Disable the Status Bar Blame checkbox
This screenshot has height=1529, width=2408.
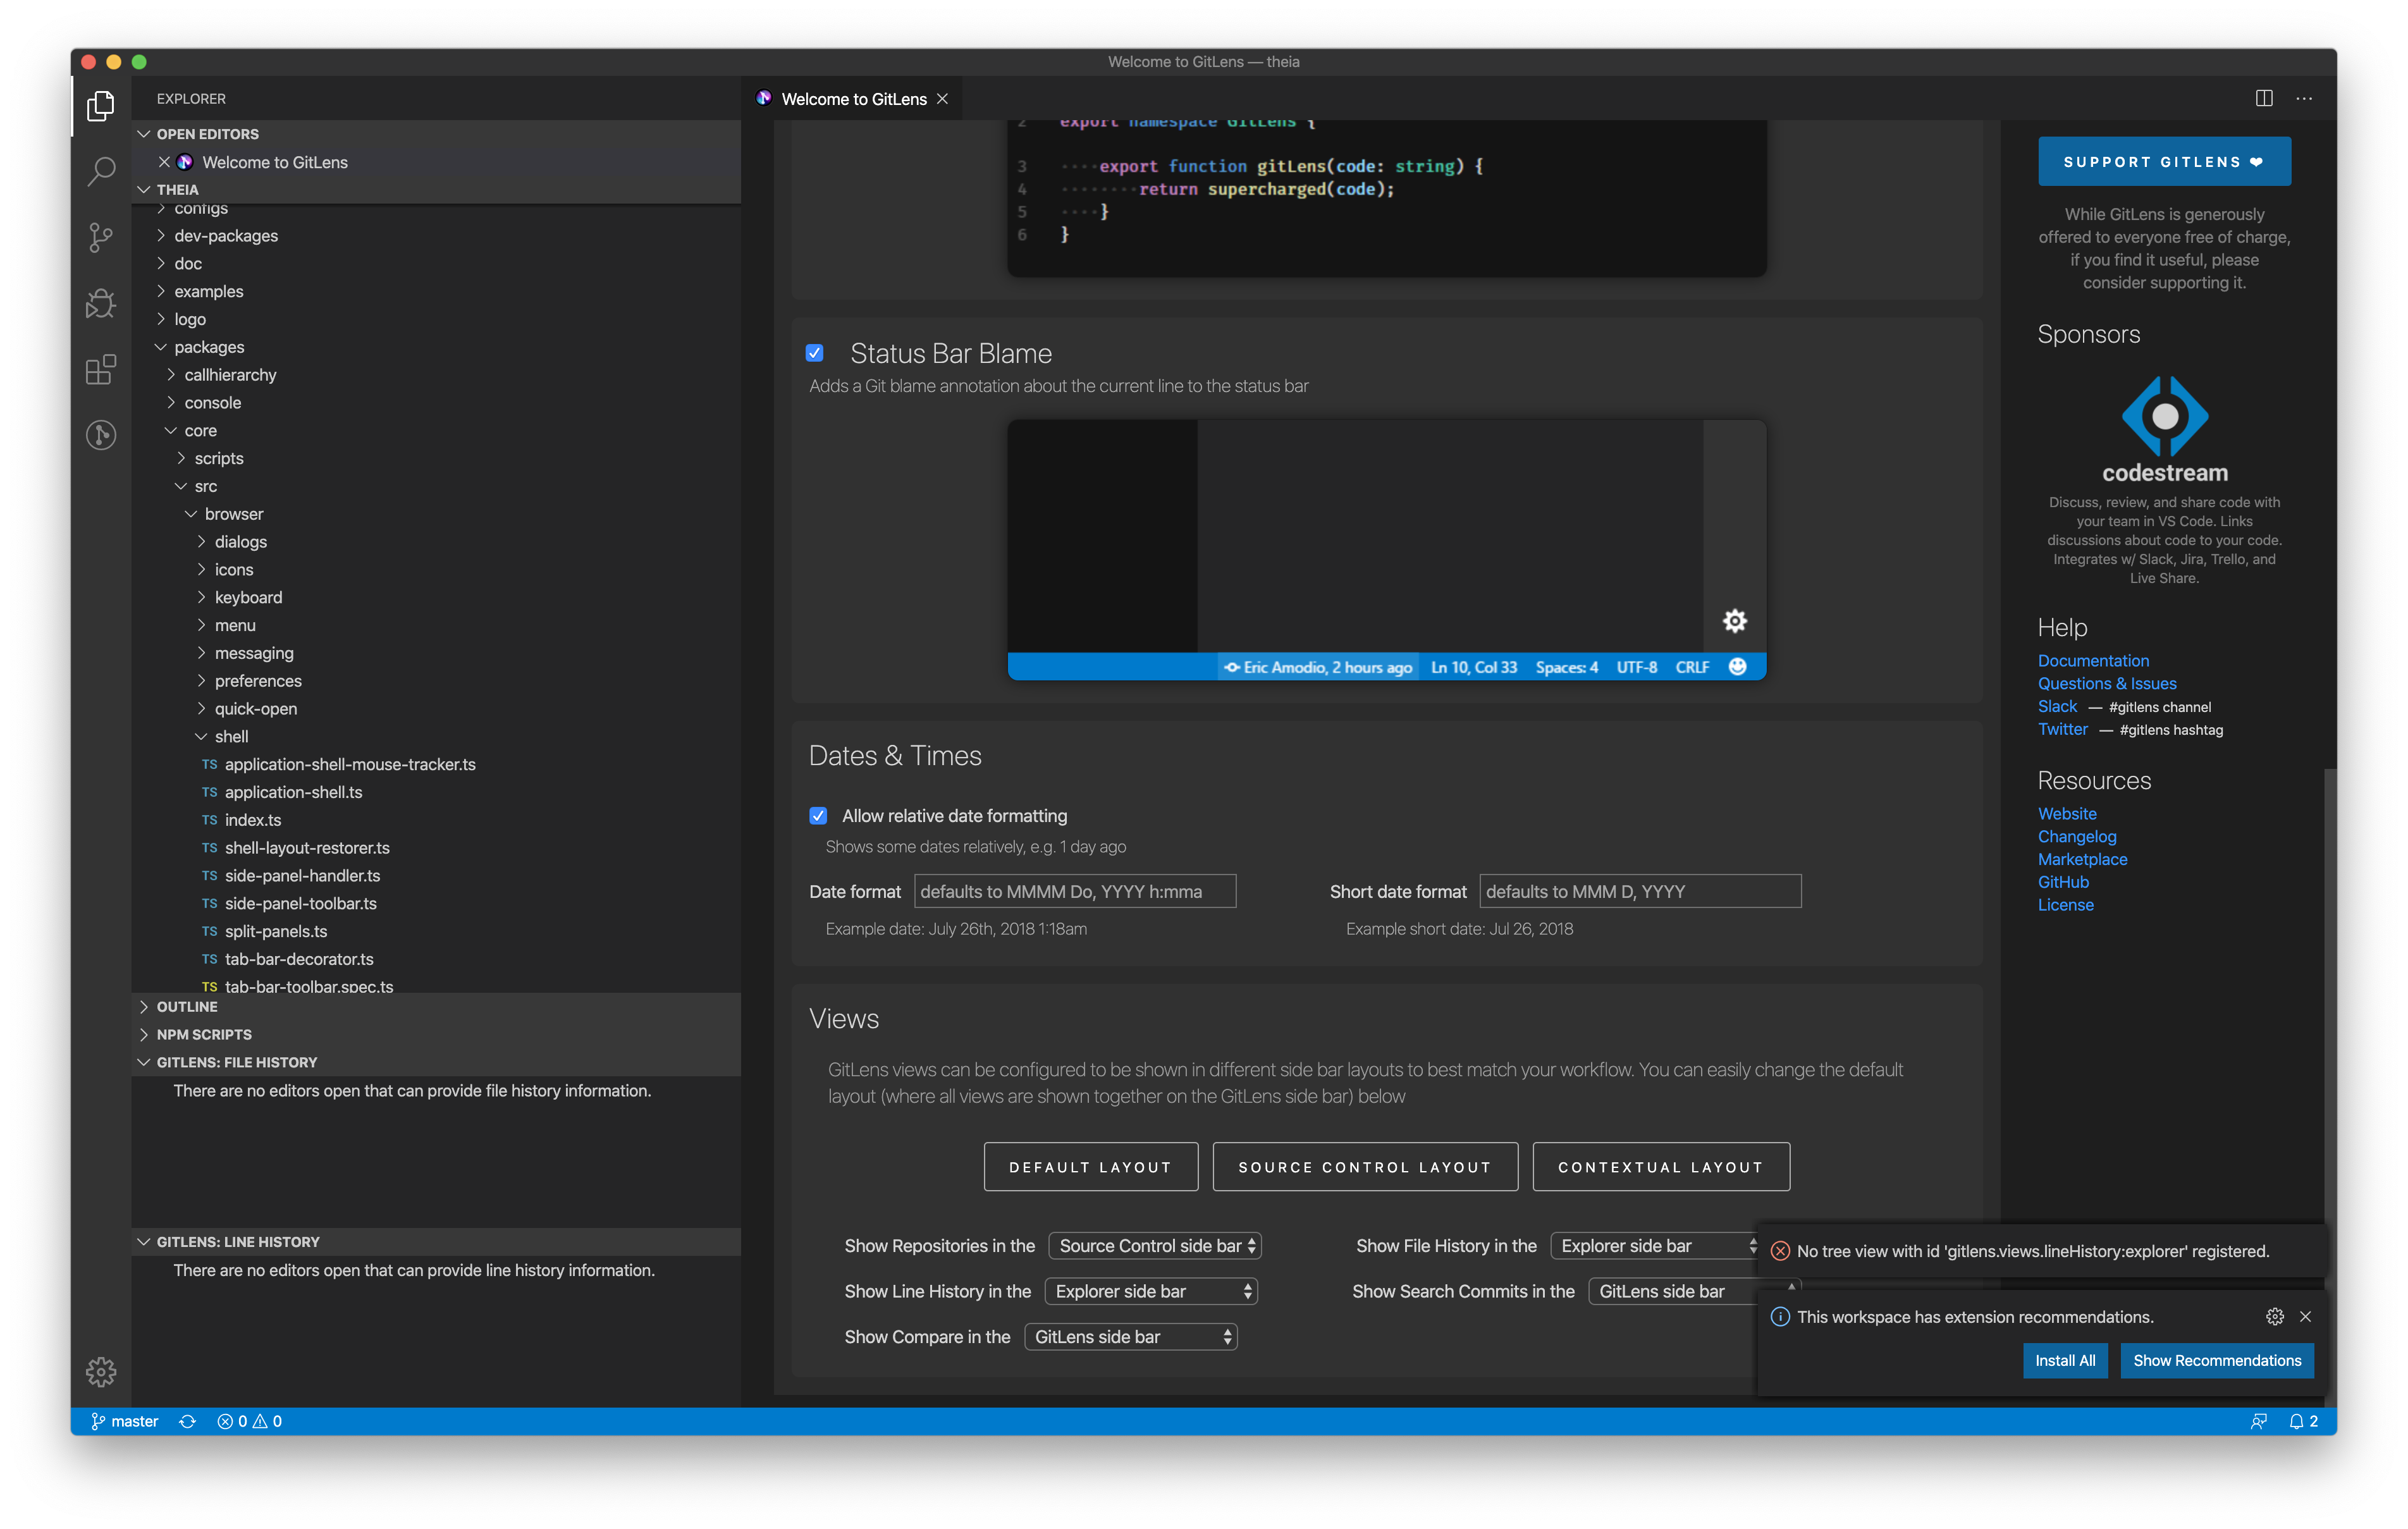click(815, 352)
